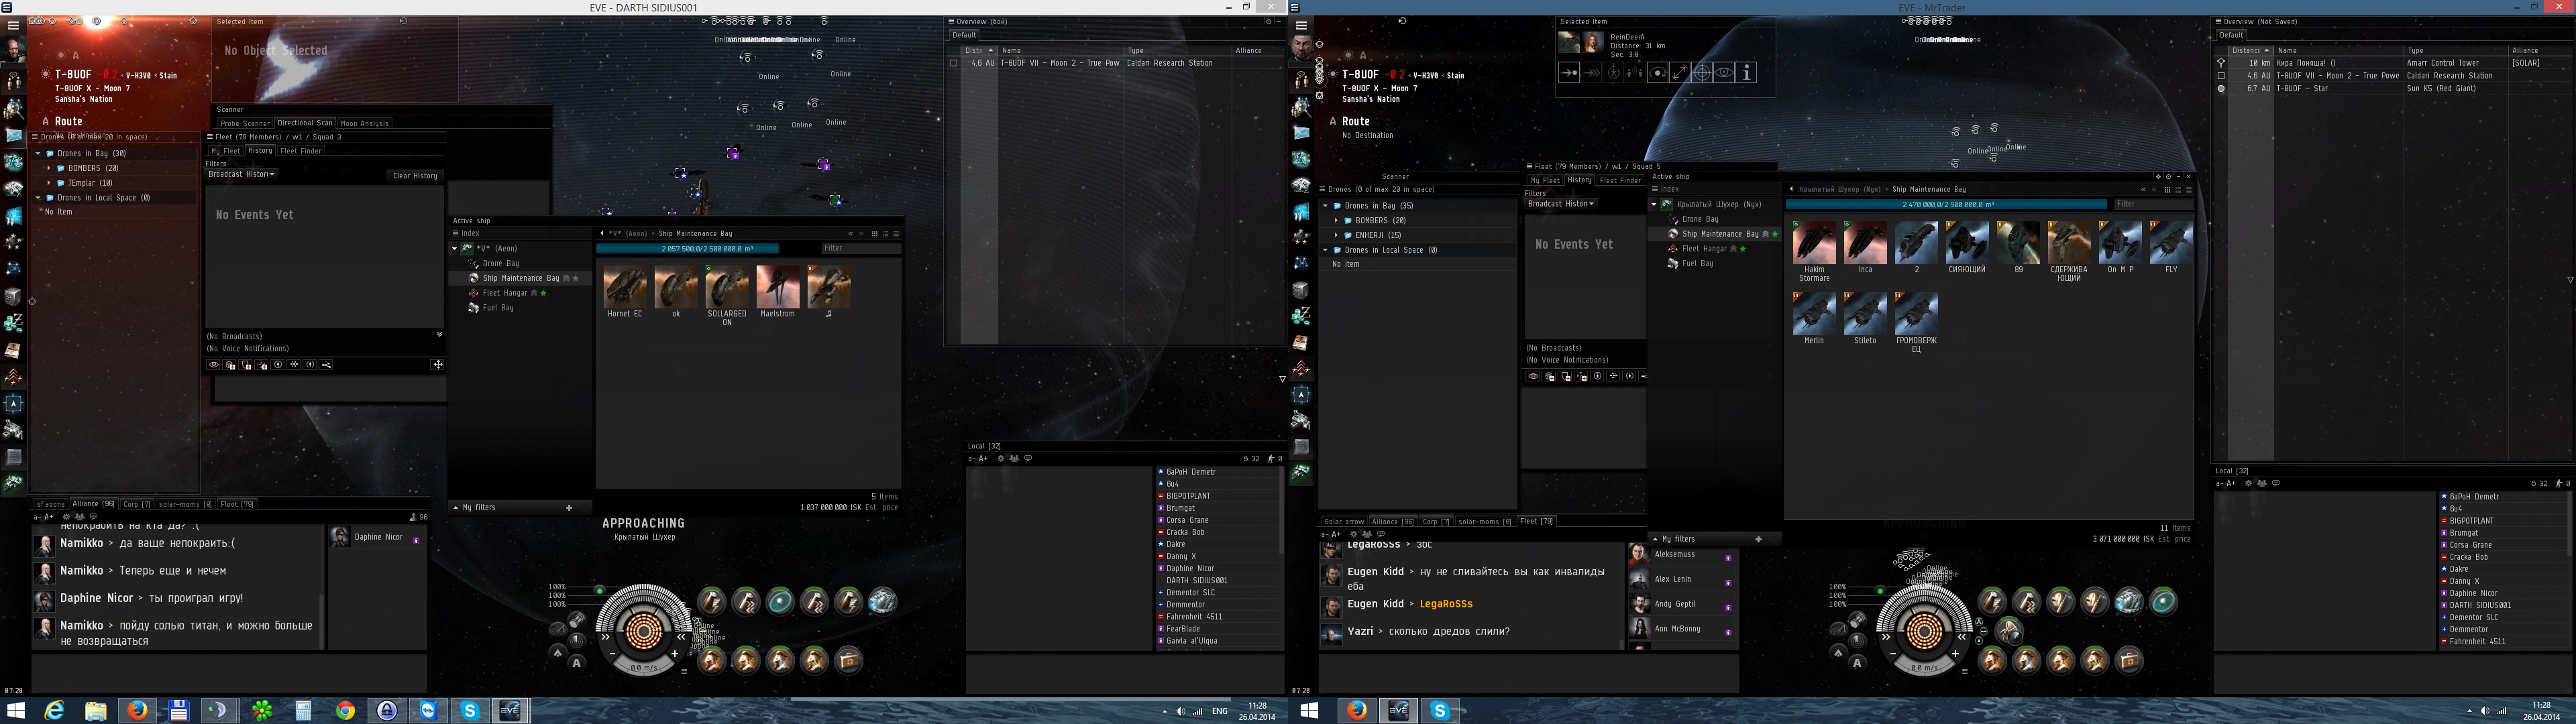The width and height of the screenshot is (2576, 724).
Task: Toggle grey star on left Ship Maintenance Bay row
Action: point(576,278)
